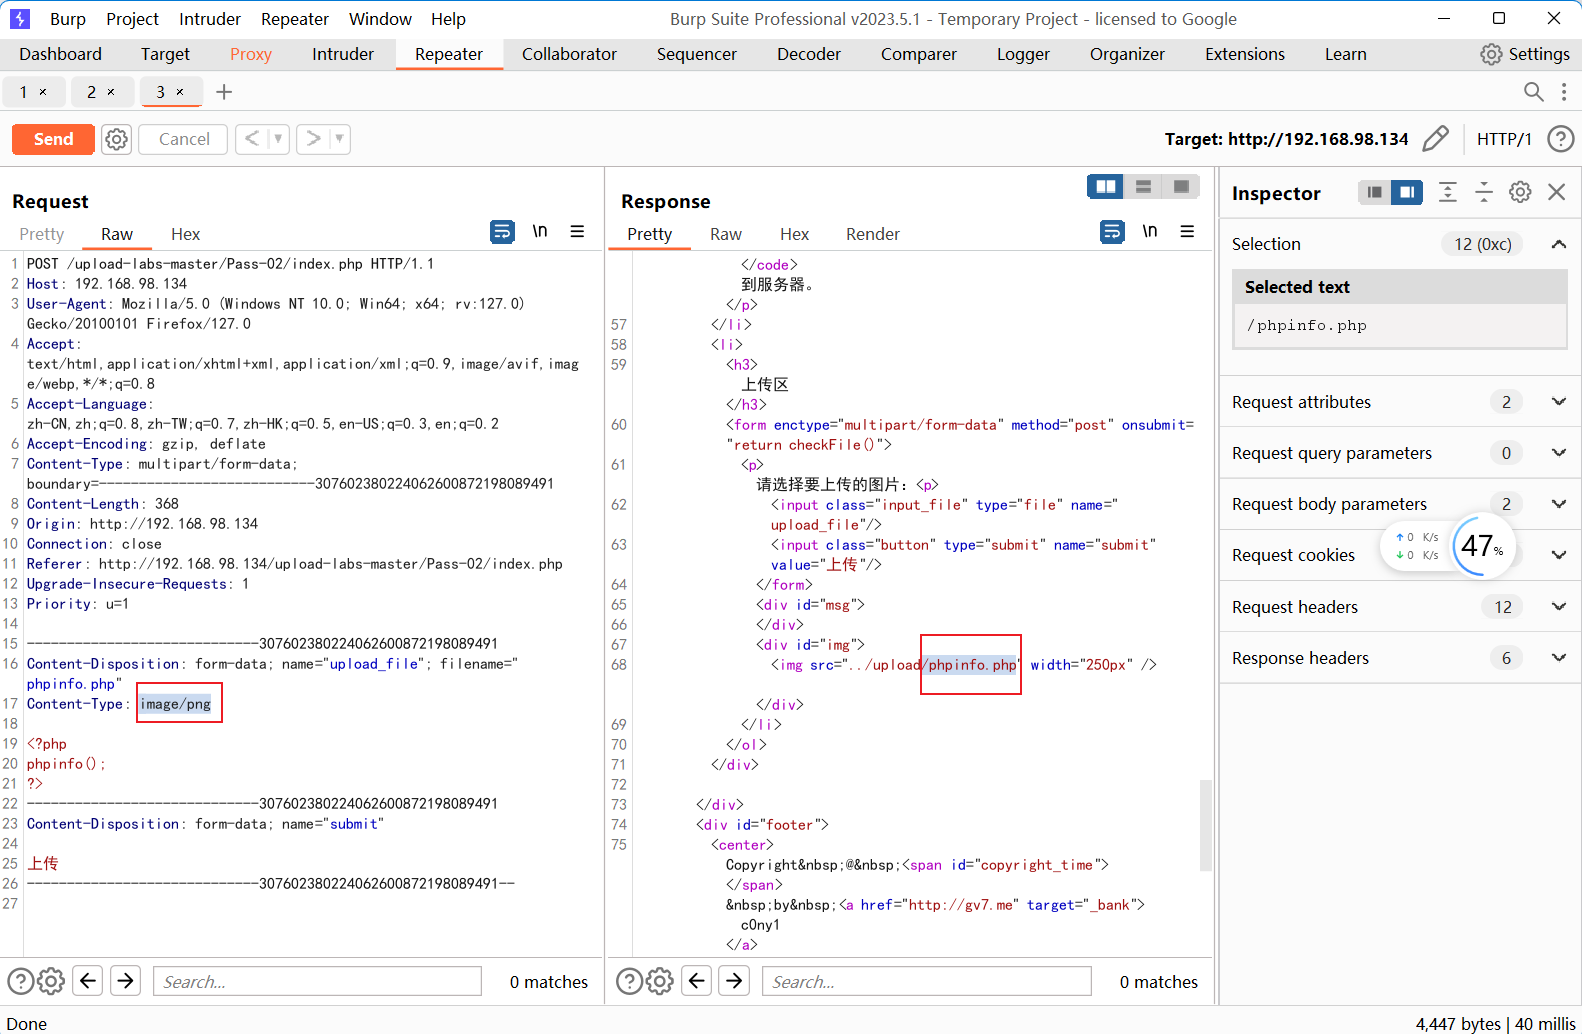Screen dimensions: 1582x1034
Task: Open Inspector settings gear
Action: [x=1520, y=192]
